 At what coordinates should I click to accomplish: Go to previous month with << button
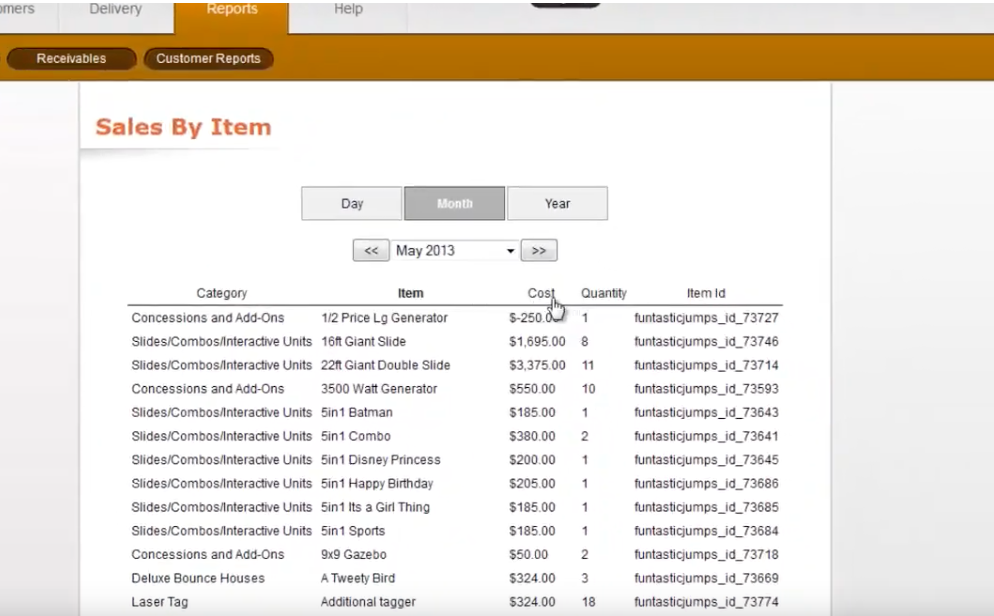coord(371,250)
